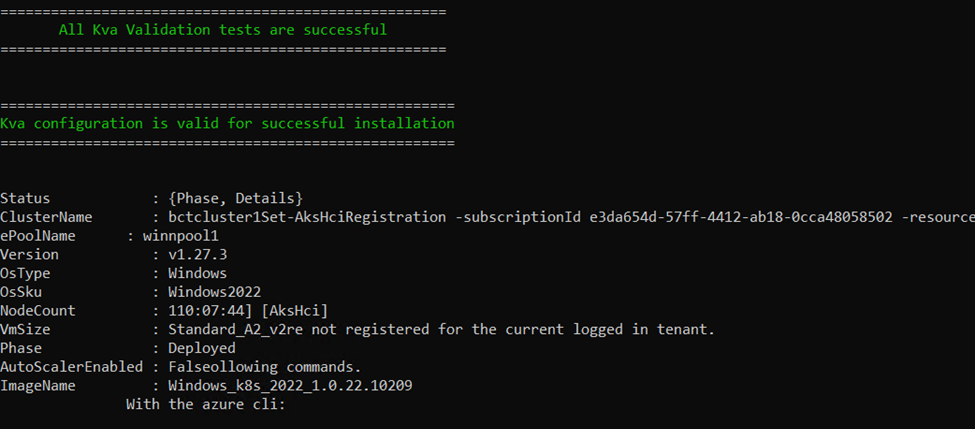Click the Phase value 'Deployed'
Image resolution: width=975 pixels, height=429 pixels.
pos(202,348)
